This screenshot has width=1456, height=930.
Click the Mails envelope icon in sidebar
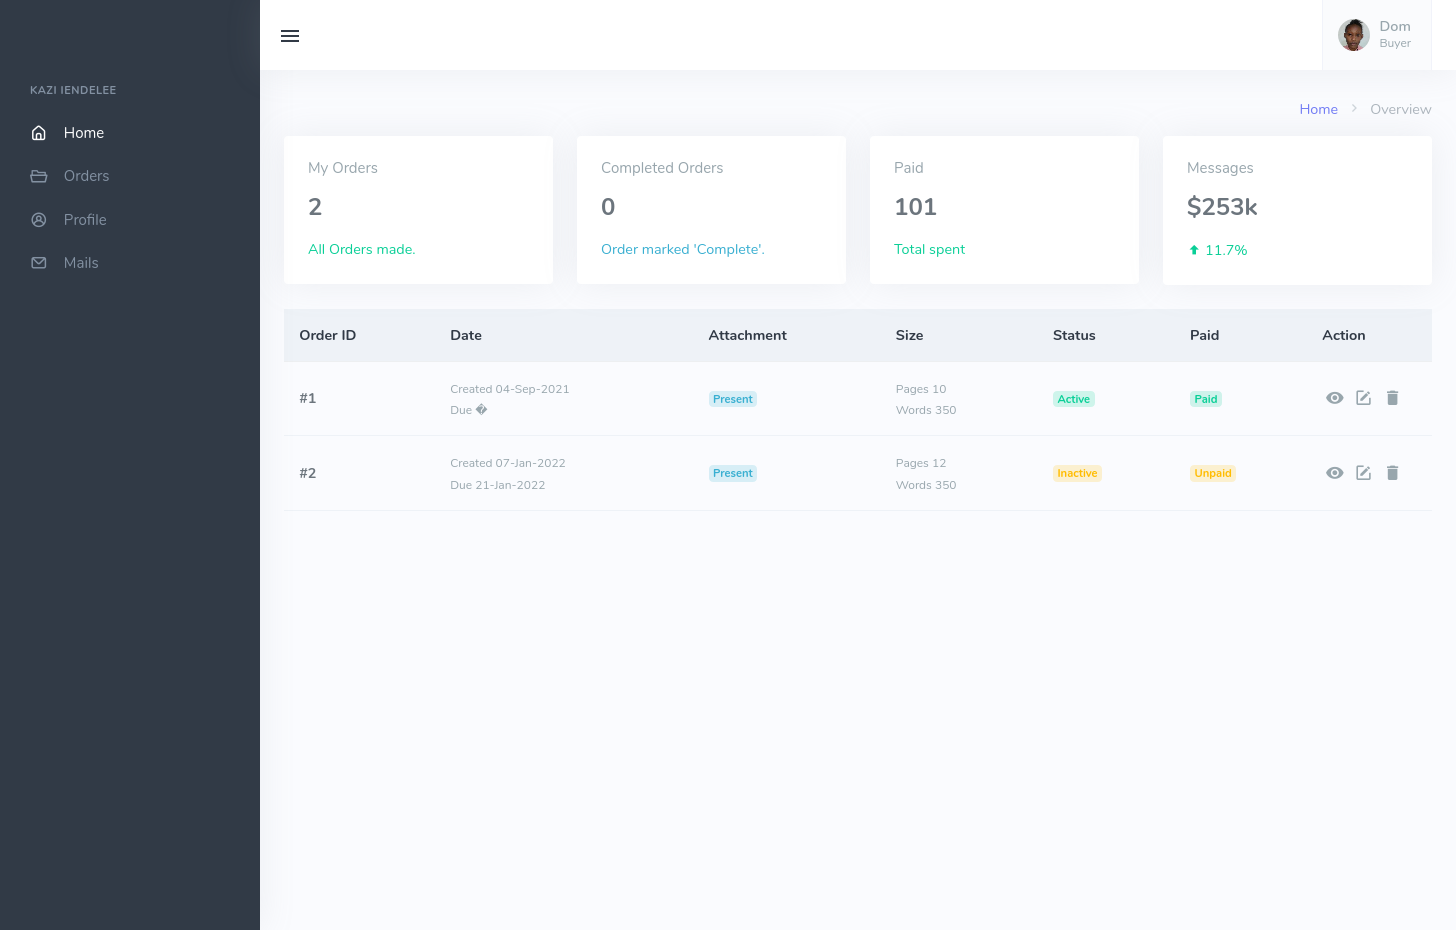39,263
